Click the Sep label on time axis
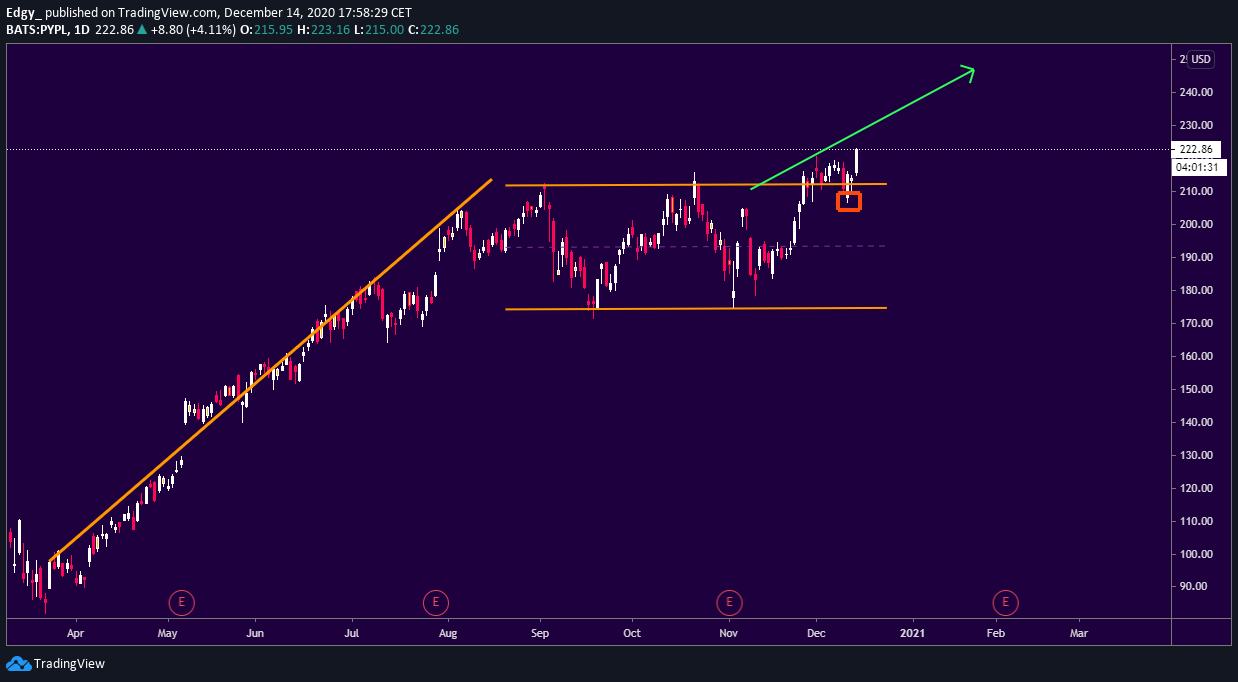 coord(541,633)
